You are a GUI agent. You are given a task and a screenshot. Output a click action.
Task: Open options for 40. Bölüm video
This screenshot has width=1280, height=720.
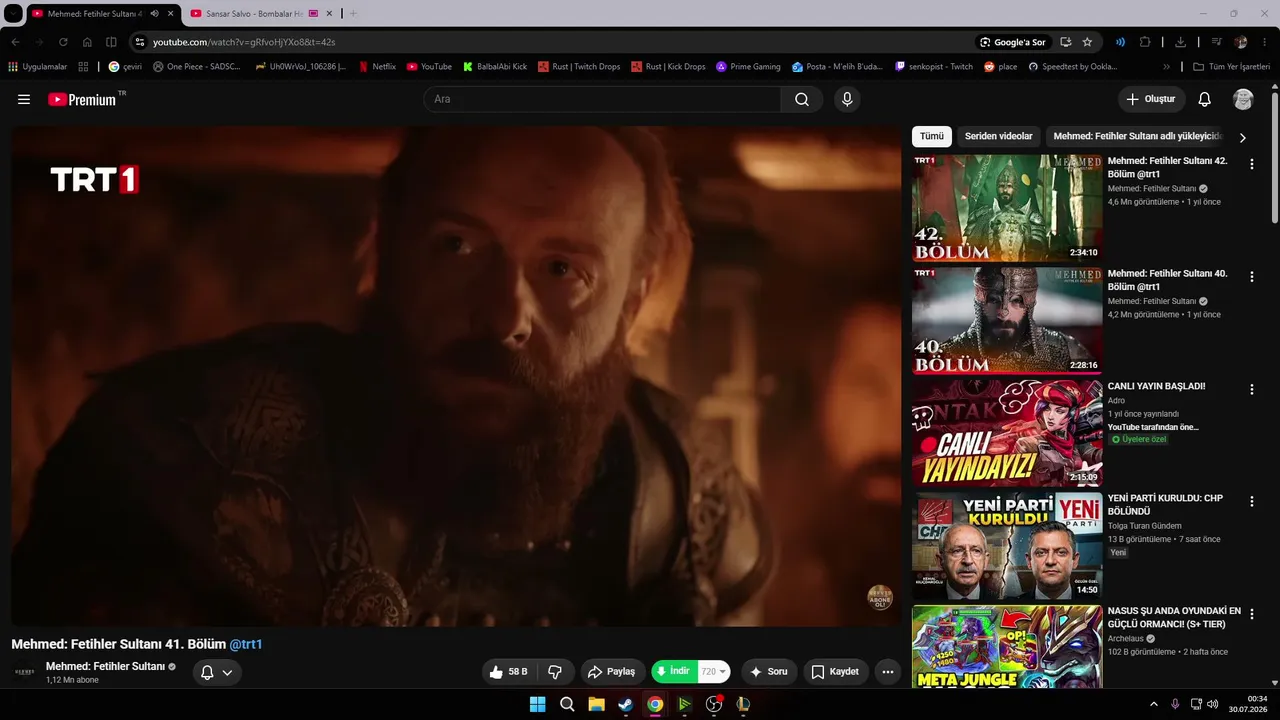pos(1251,277)
